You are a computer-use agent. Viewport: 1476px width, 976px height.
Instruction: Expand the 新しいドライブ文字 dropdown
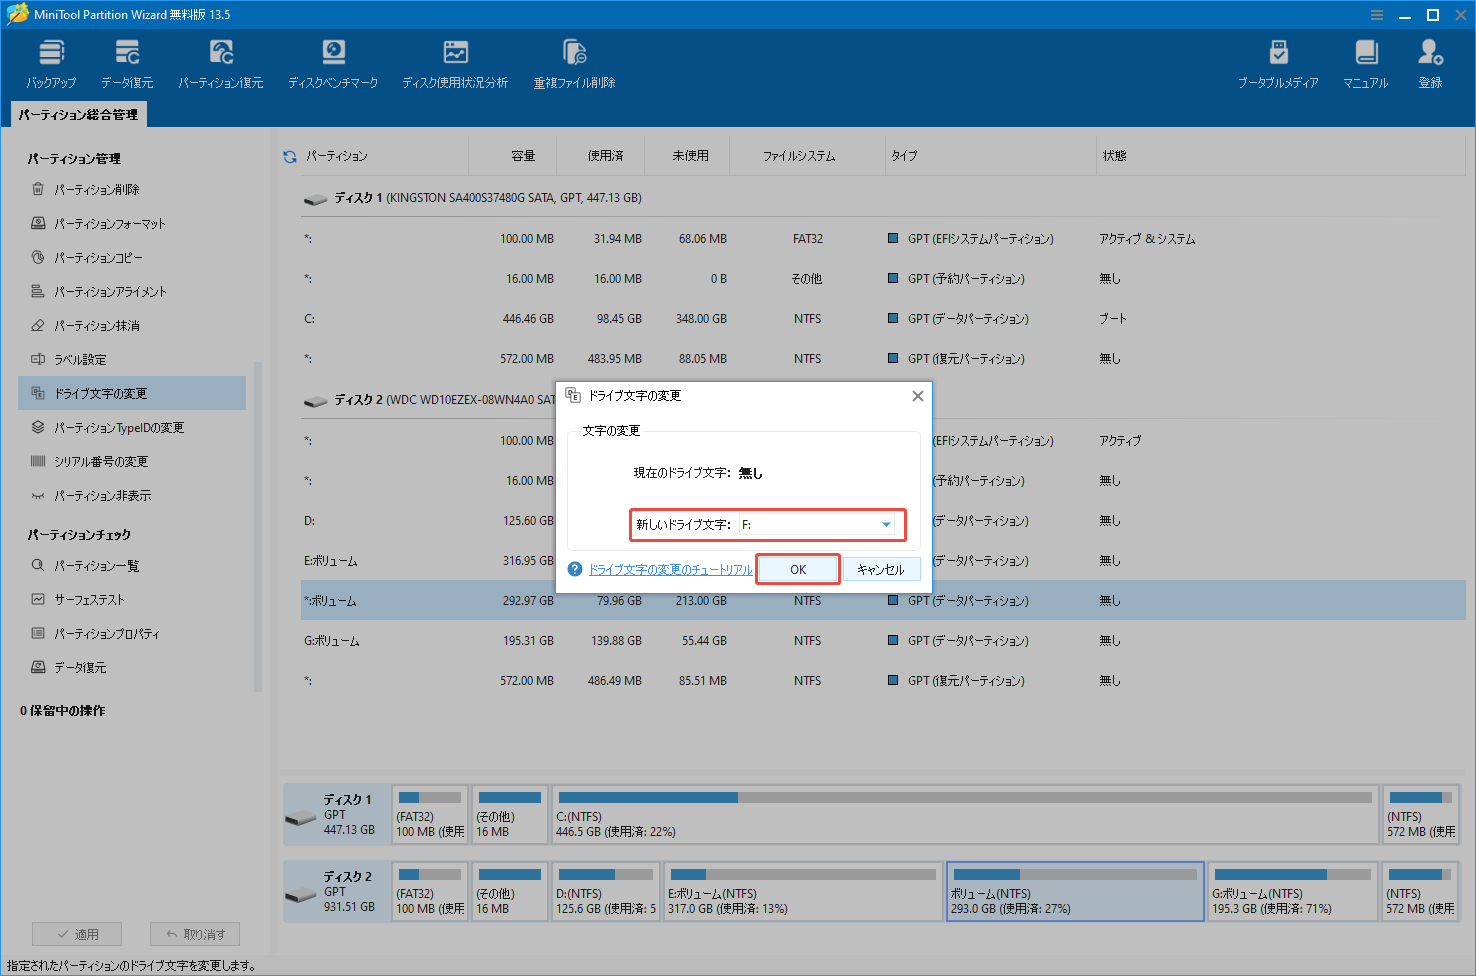(886, 525)
